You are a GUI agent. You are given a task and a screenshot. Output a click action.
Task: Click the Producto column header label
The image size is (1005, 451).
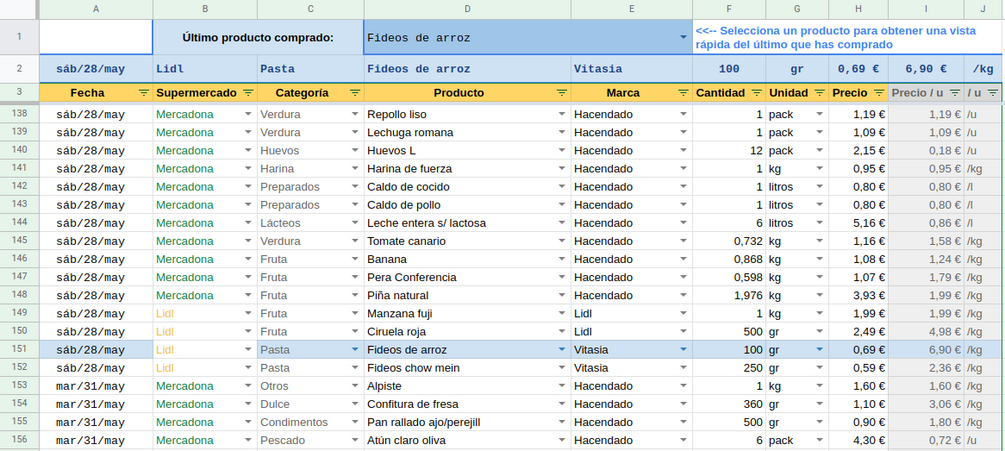pos(458,93)
